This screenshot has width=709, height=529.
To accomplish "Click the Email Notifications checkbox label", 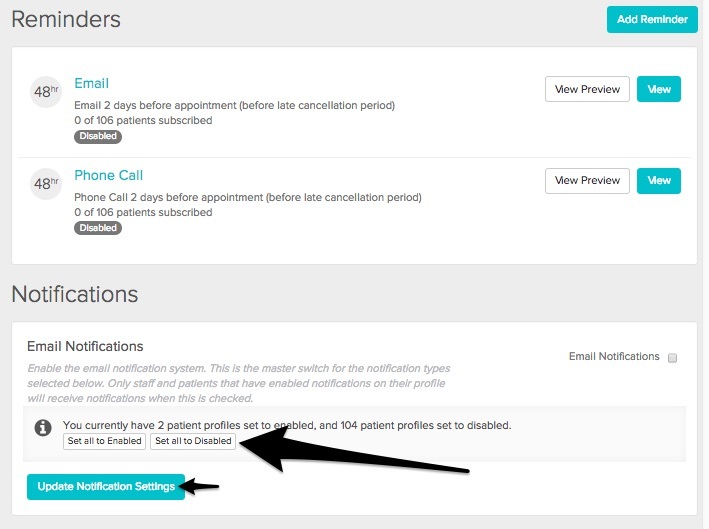I will [x=614, y=356].
